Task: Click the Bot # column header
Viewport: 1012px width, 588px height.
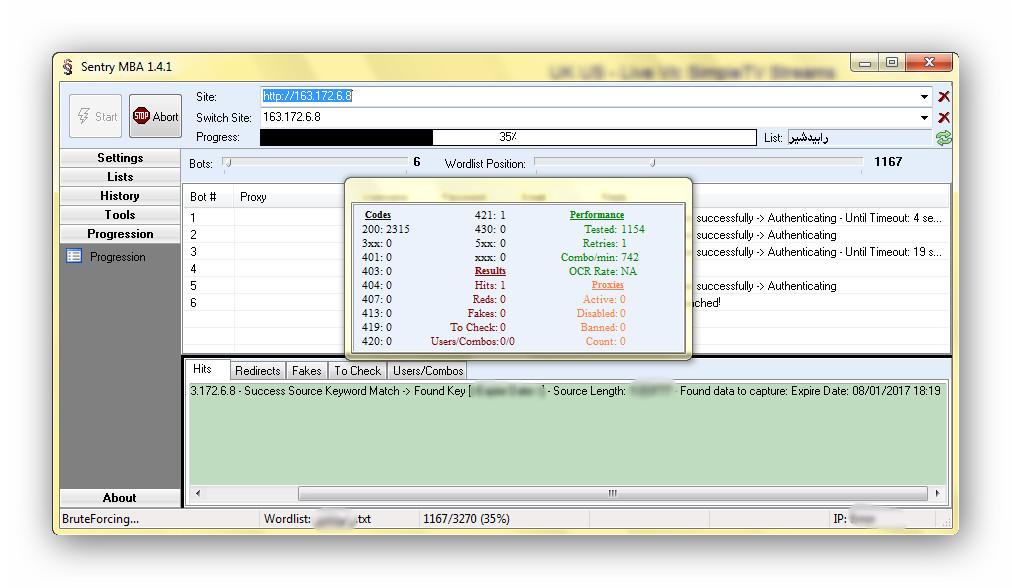Action: tap(208, 197)
